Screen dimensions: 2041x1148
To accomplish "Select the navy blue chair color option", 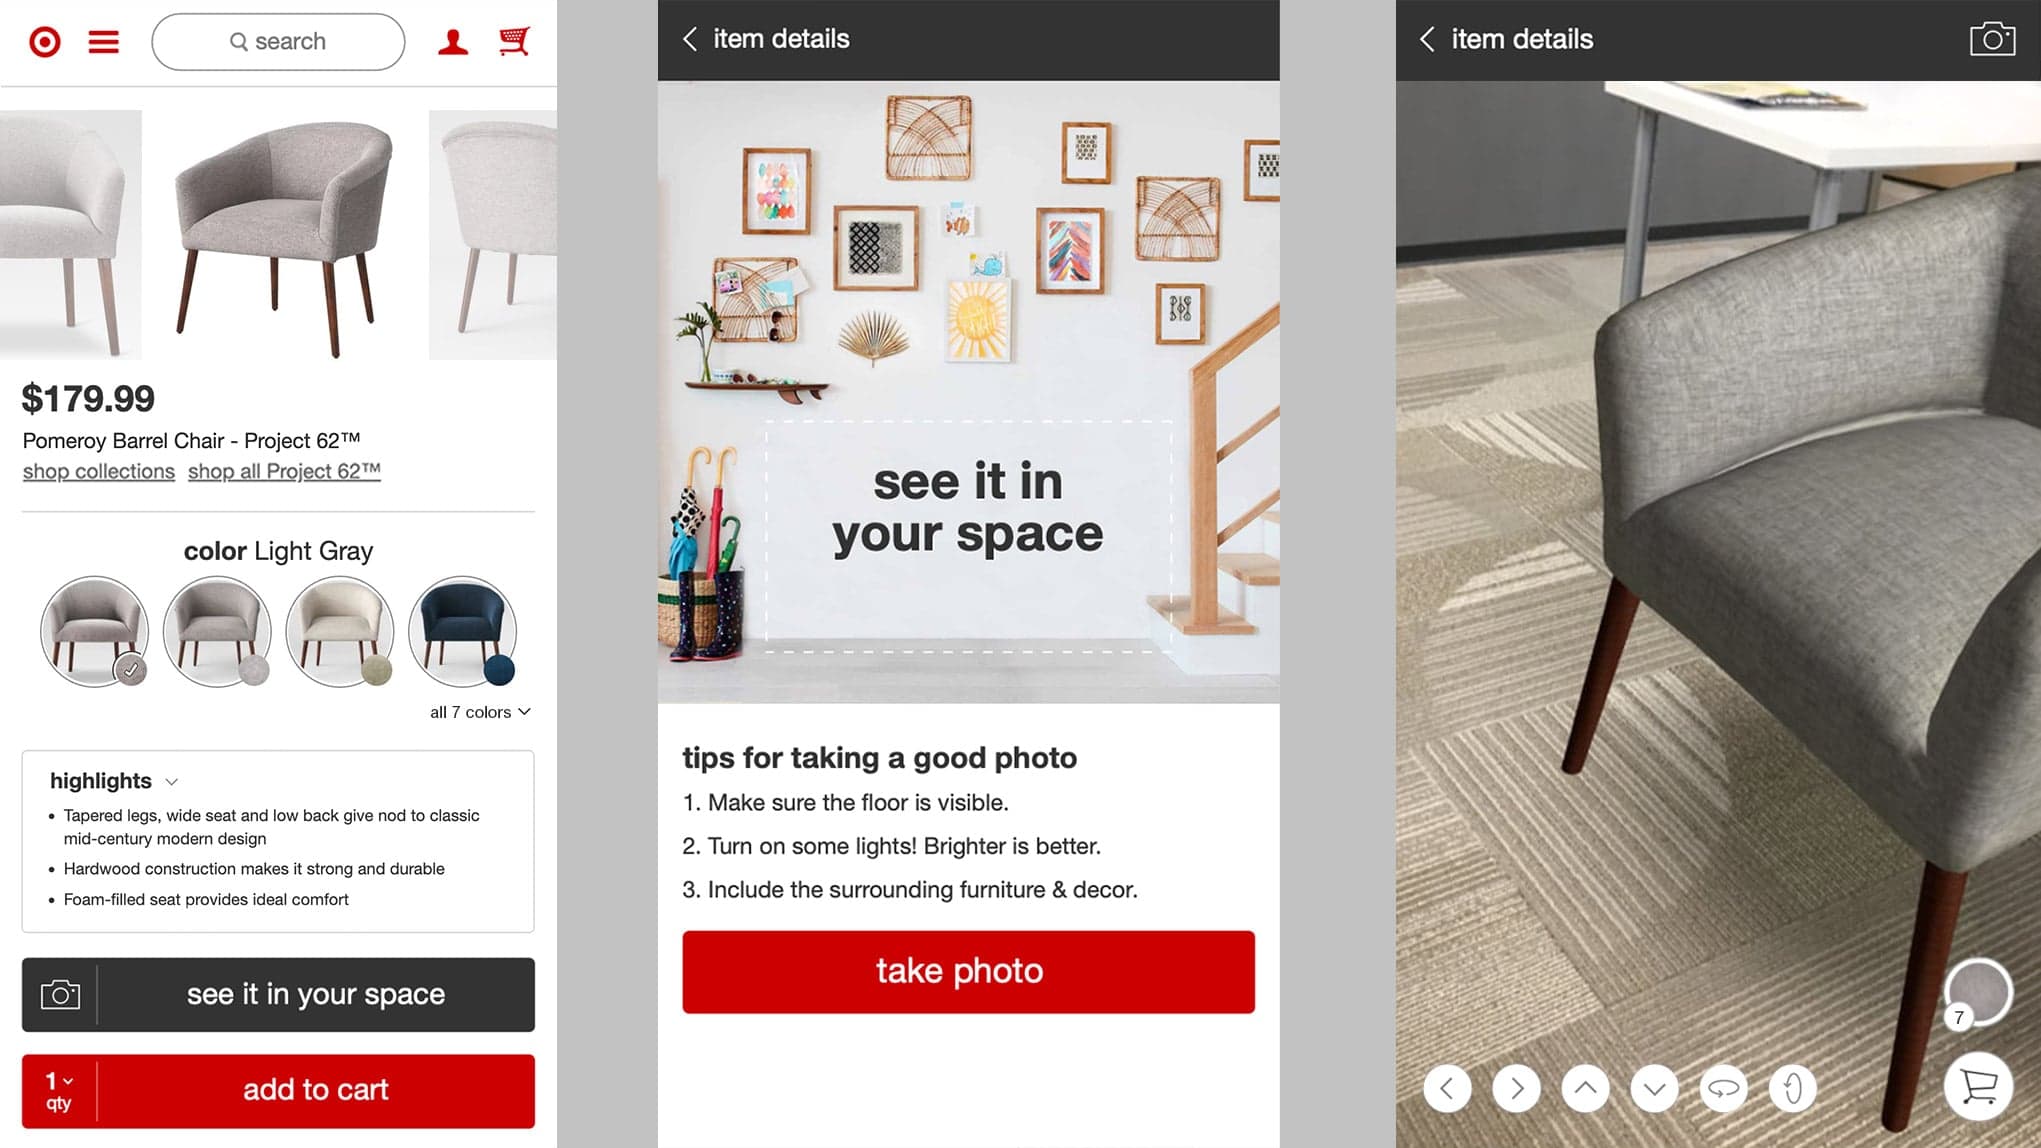I will point(462,631).
